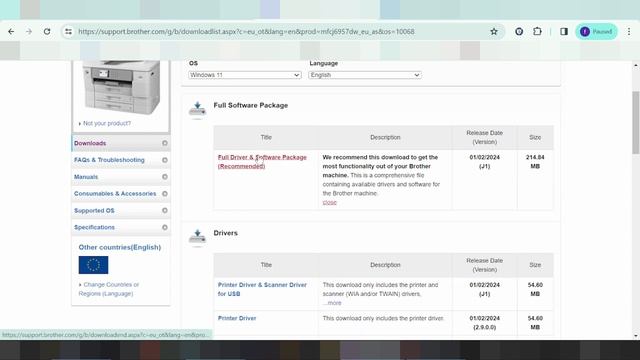Reload the Brother support page
The image size is (640, 360).
pyautogui.click(x=47, y=31)
